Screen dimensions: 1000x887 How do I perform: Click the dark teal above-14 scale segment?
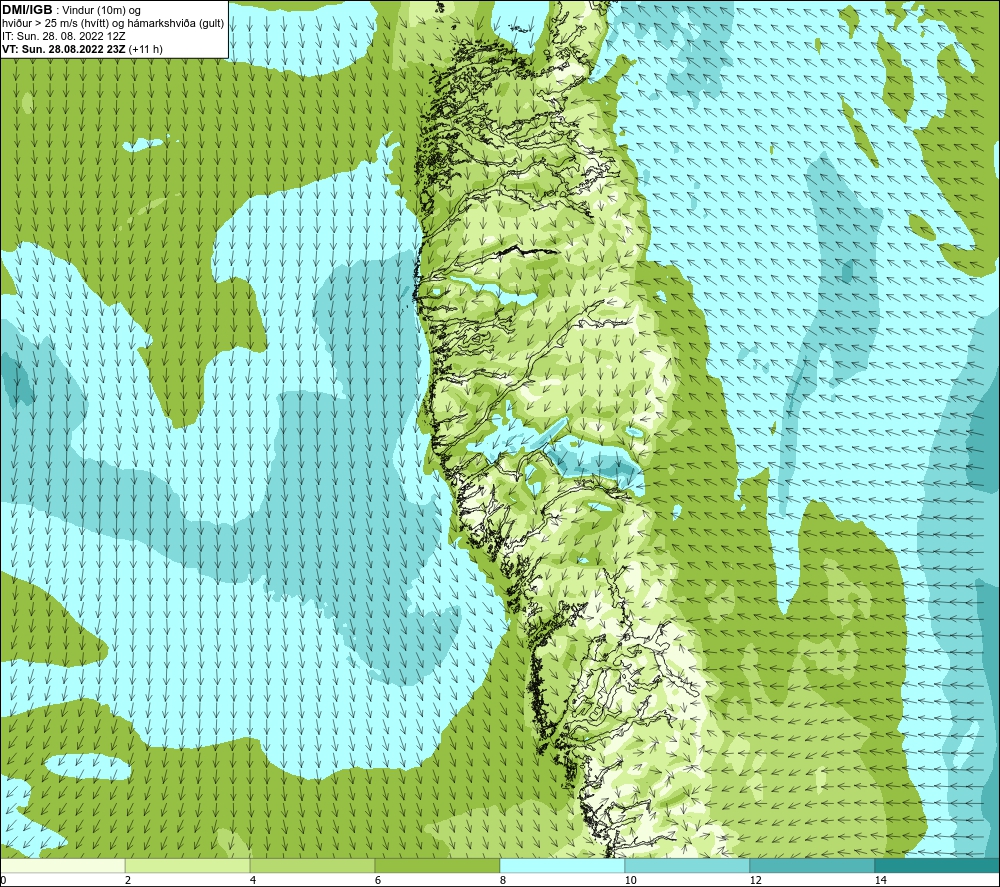point(937,866)
